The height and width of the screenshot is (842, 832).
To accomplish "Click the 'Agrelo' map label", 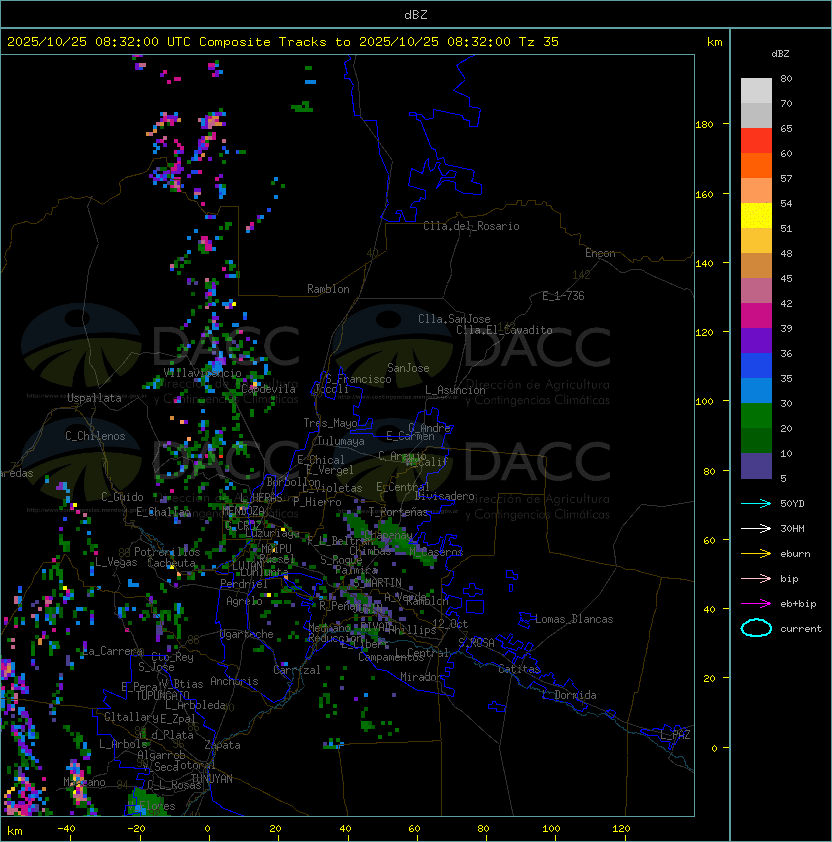I will pyautogui.click(x=244, y=601).
